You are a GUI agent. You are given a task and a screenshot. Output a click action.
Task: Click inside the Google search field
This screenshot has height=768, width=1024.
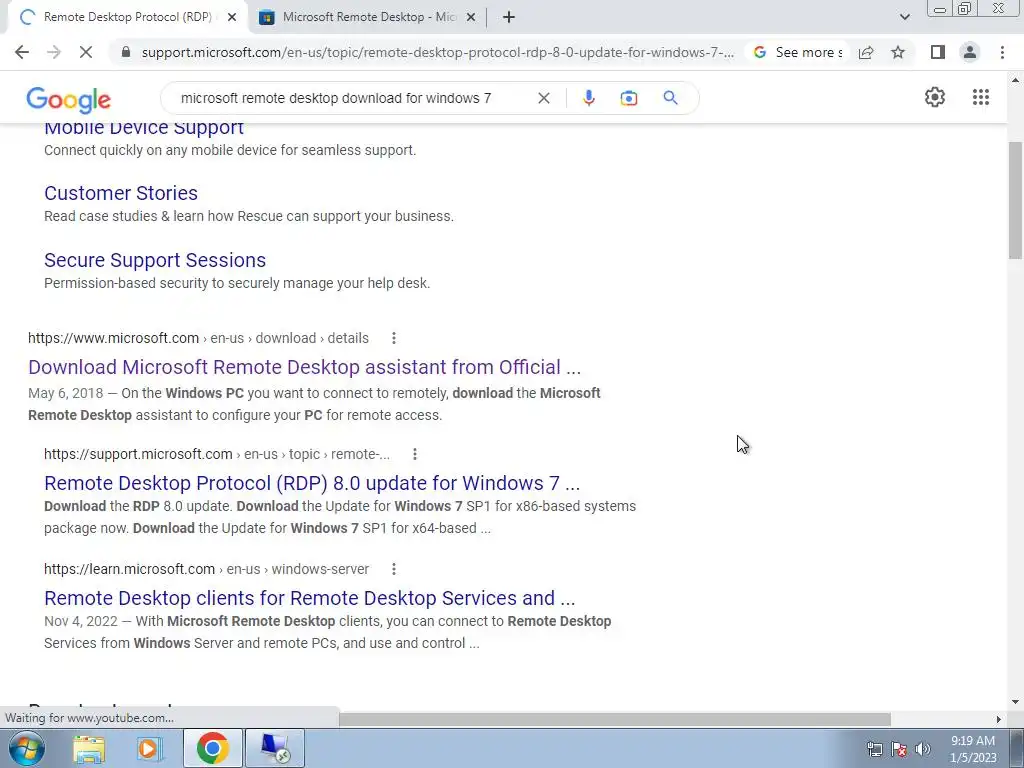(x=336, y=98)
